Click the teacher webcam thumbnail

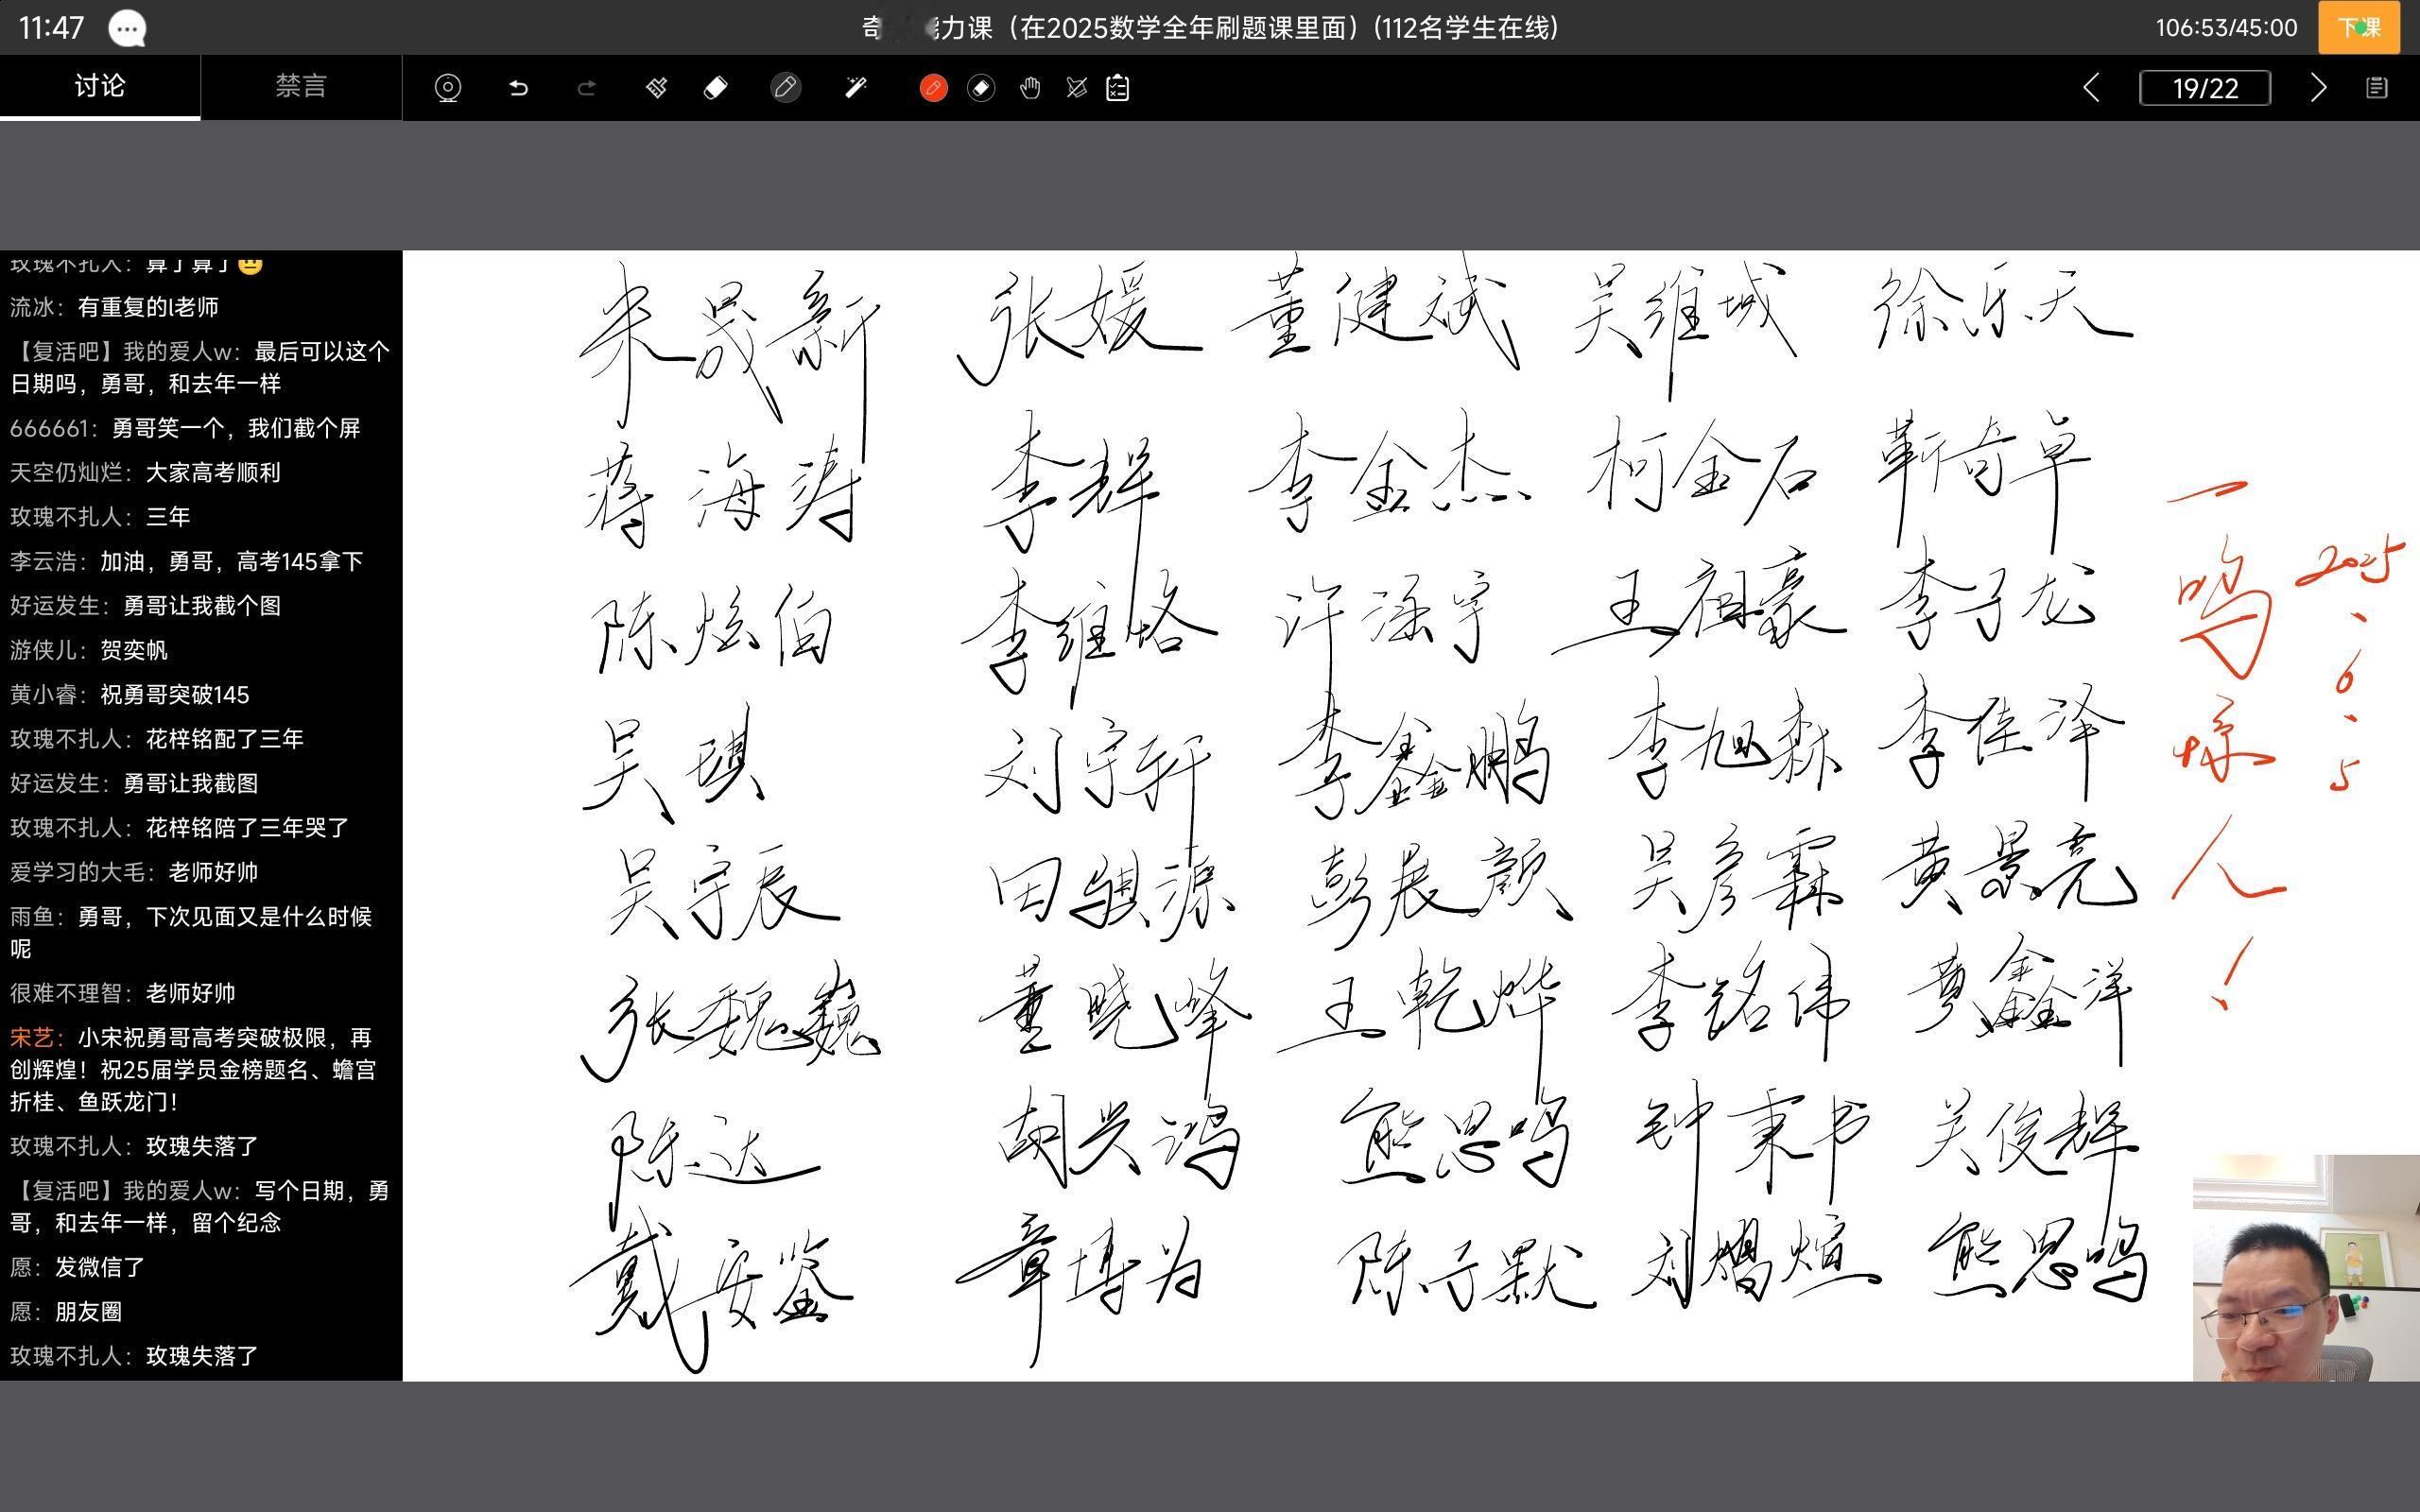2305,1267
